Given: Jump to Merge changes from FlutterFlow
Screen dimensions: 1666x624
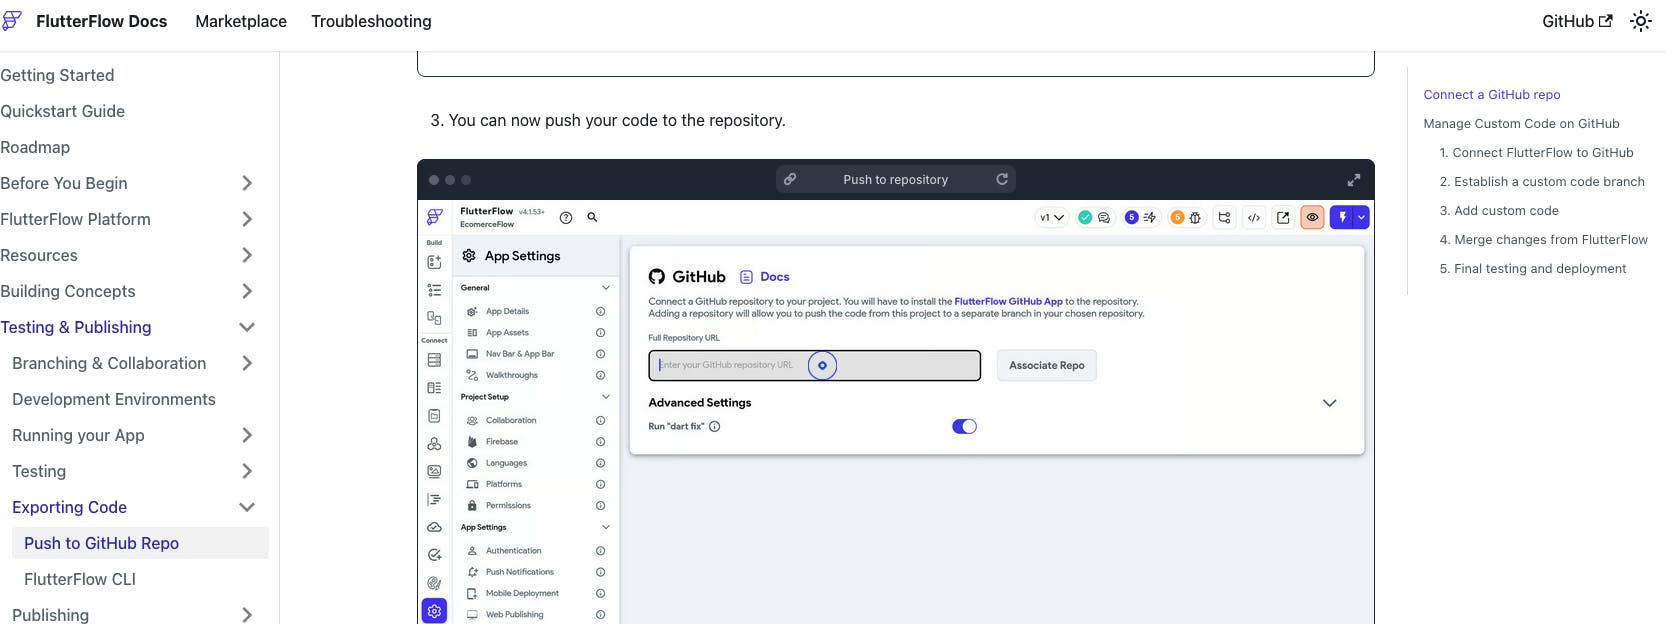Looking at the screenshot, I should click(1543, 240).
